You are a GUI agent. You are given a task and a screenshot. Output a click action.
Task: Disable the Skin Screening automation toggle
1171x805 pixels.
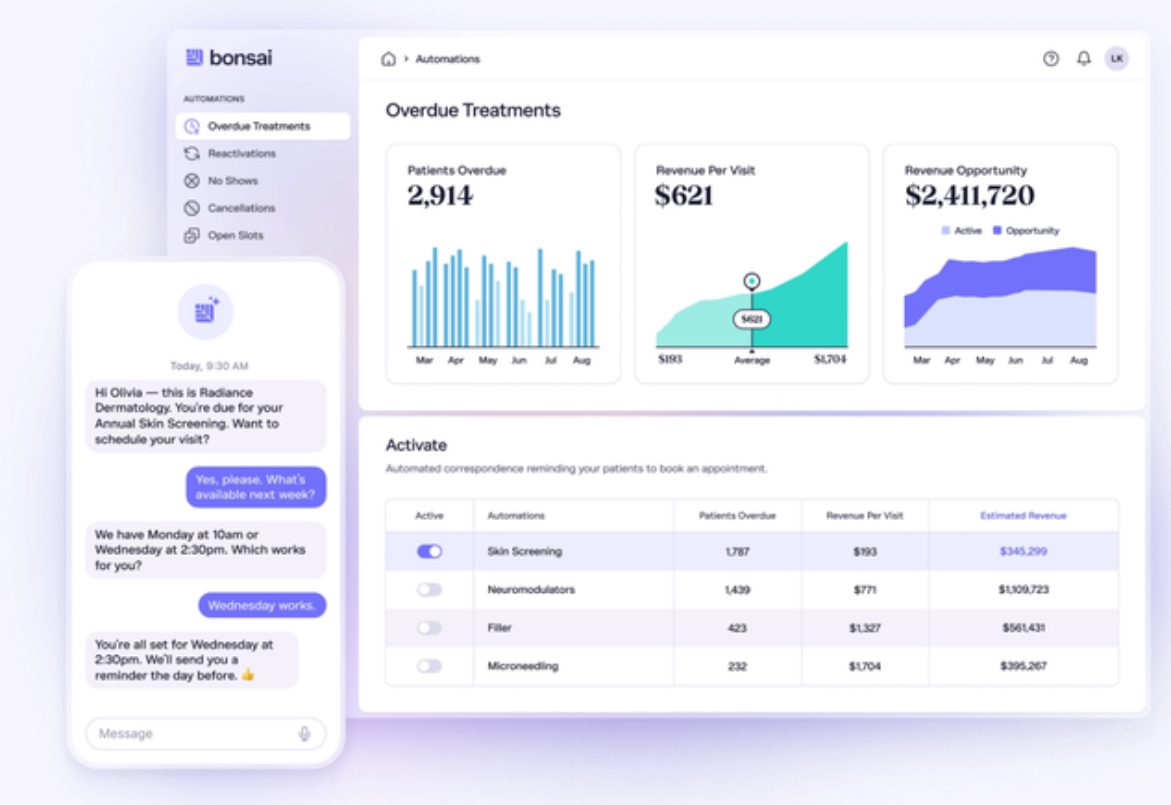click(x=429, y=551)
